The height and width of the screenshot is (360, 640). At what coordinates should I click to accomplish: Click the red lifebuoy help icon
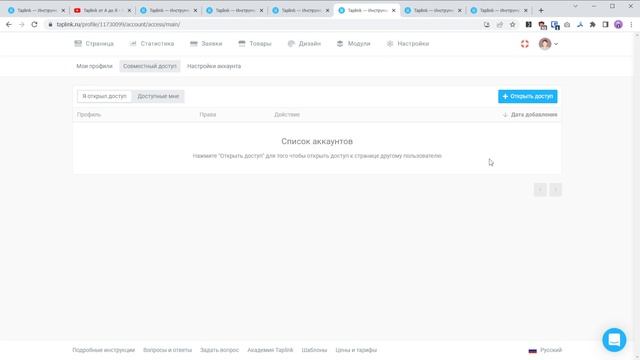pos(524,44)
